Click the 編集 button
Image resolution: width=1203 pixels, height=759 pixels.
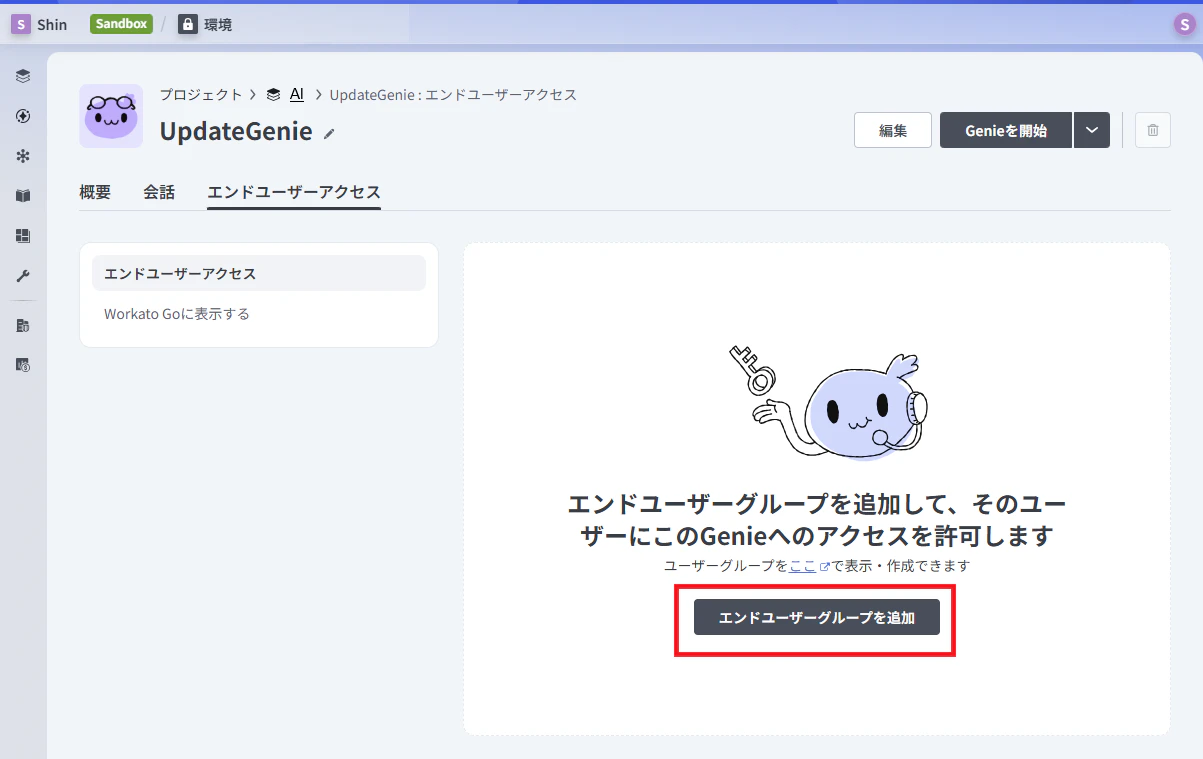893,130
